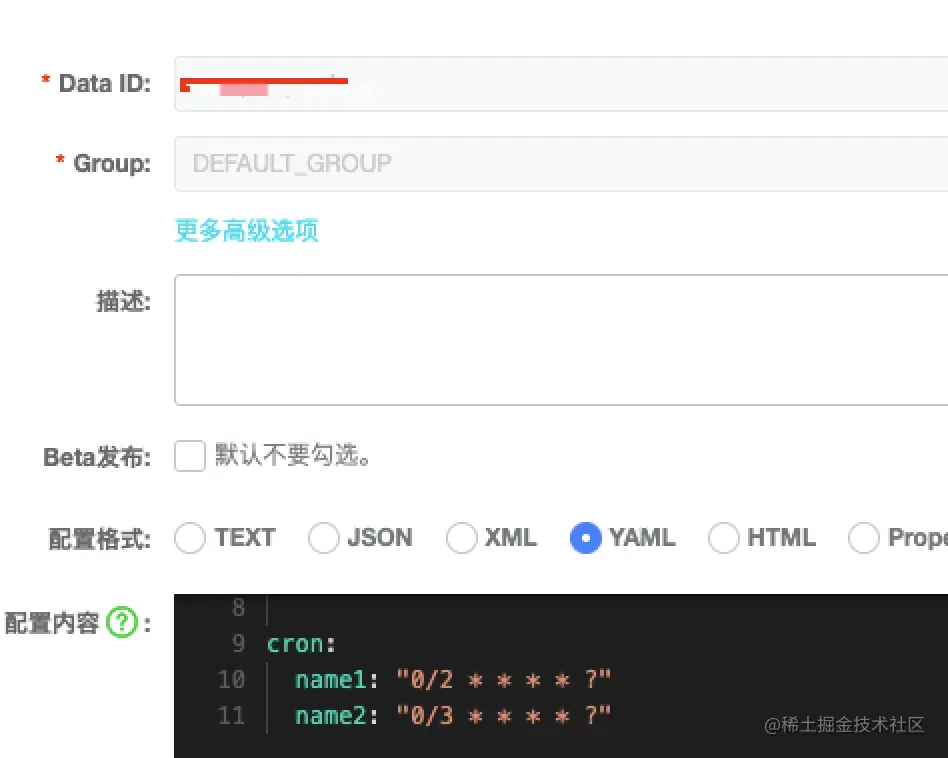Image resolution: width=948 pixels, height=758 pixels.
Task: Select the HTML format radio button
Action: (x=724, y=537)
